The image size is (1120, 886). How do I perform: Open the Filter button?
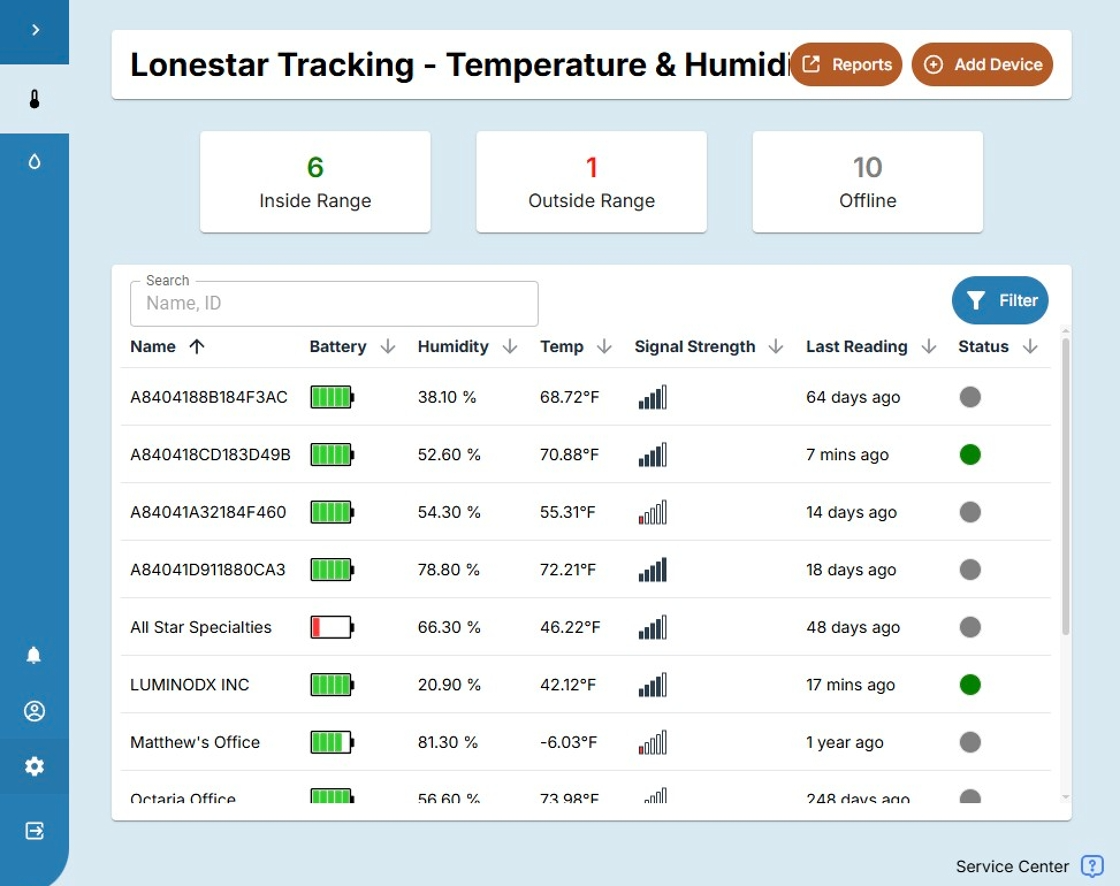[x=1000, y=300]
